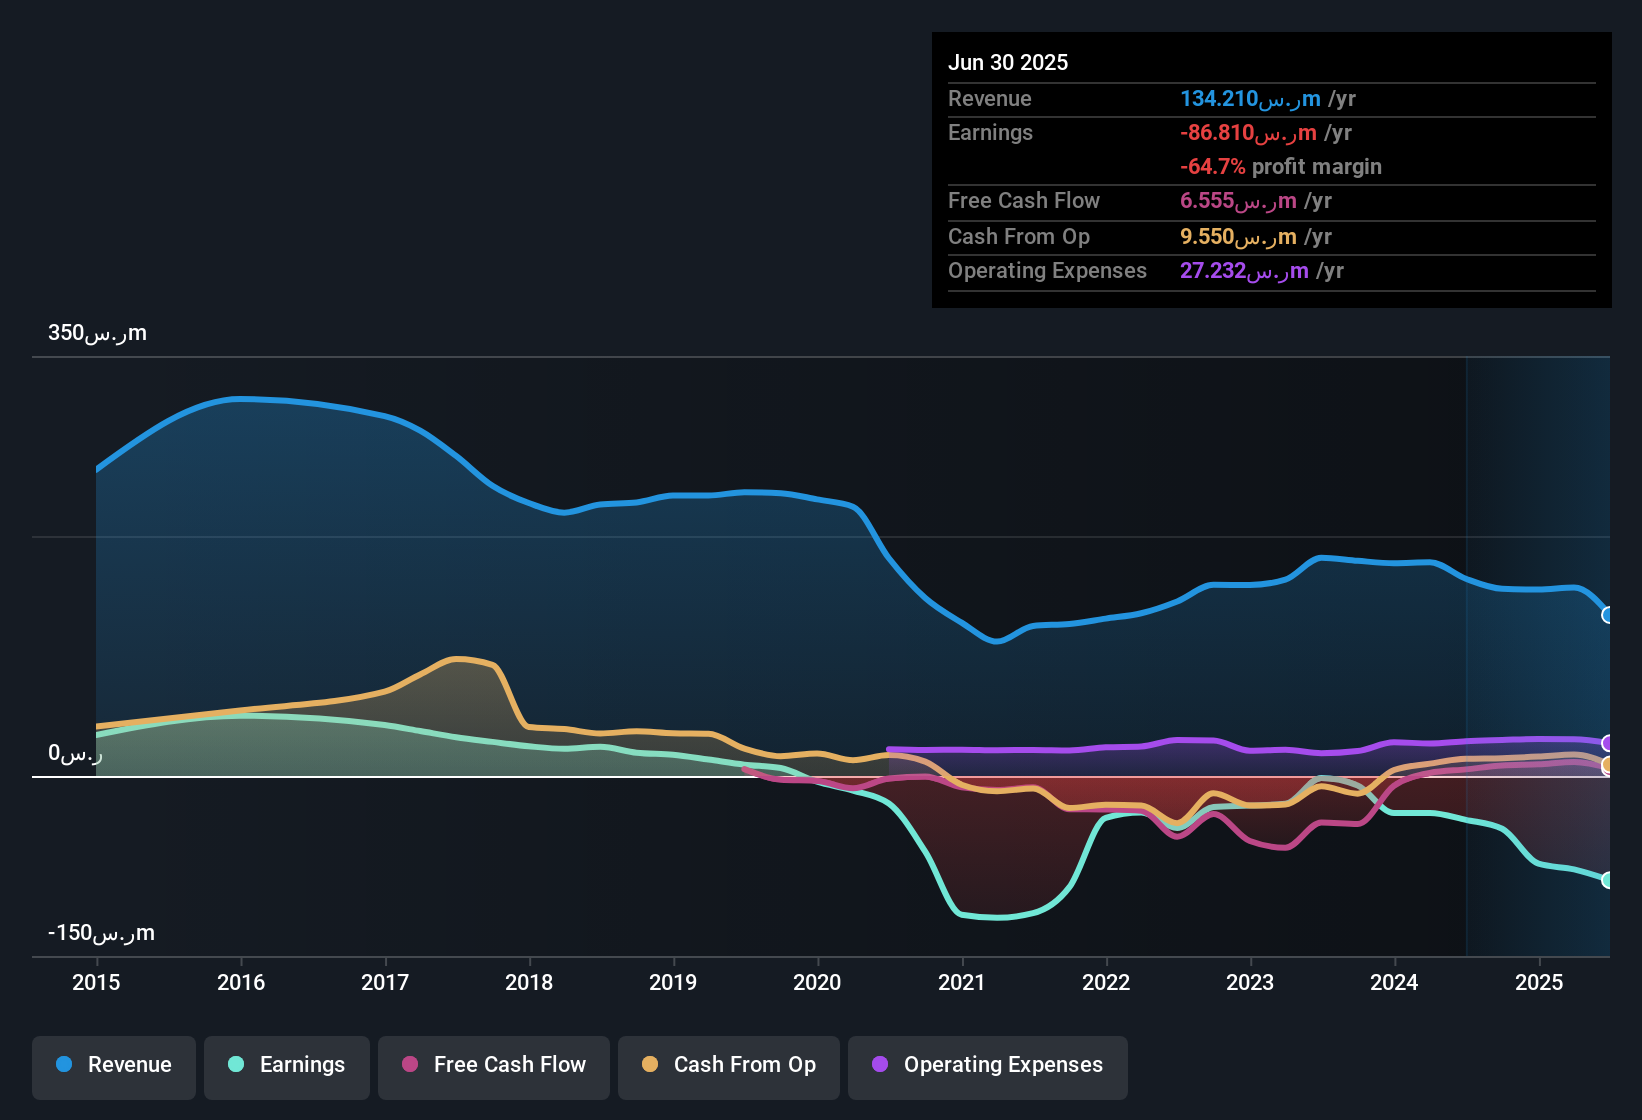This screenshot has height=1120, width=1642.
Task: Click the 350م.س axis gridline marker
Action: [x=97, y=333]
